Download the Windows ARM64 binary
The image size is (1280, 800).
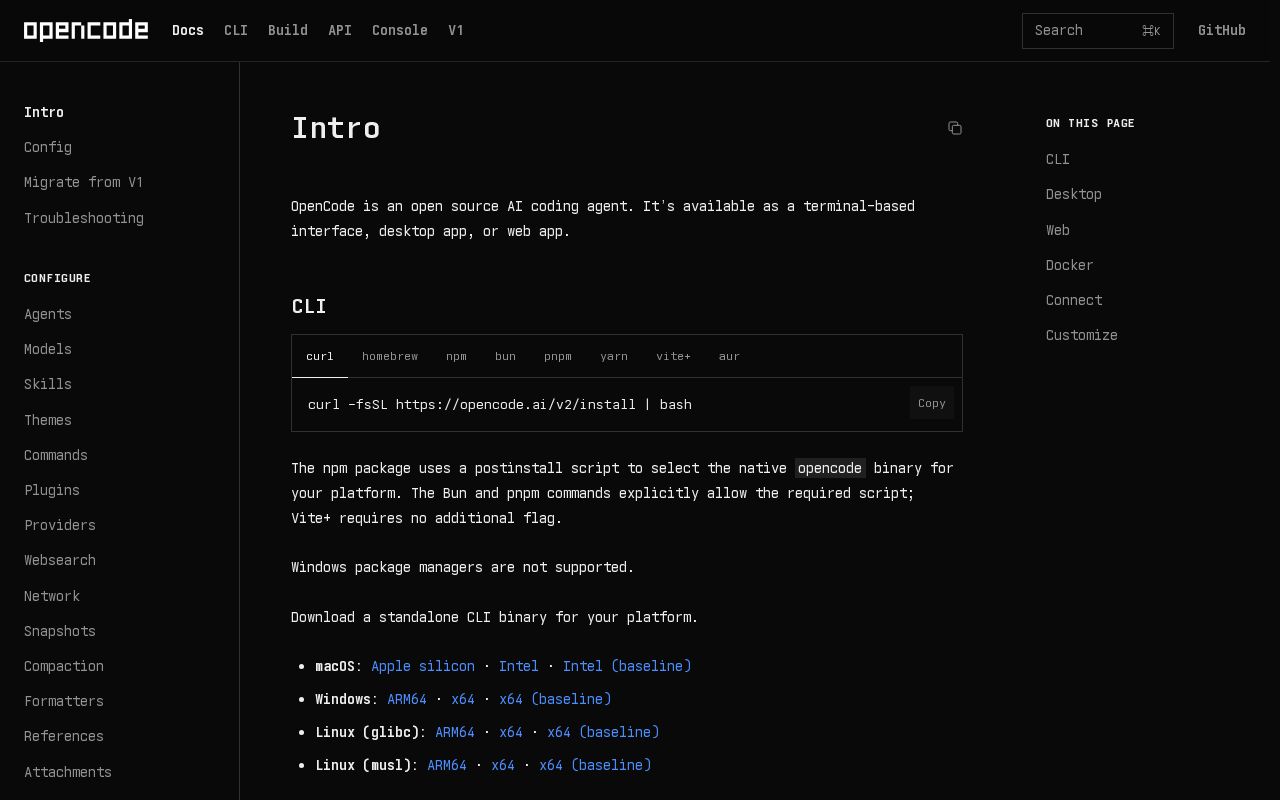click(x=407, y=699)
